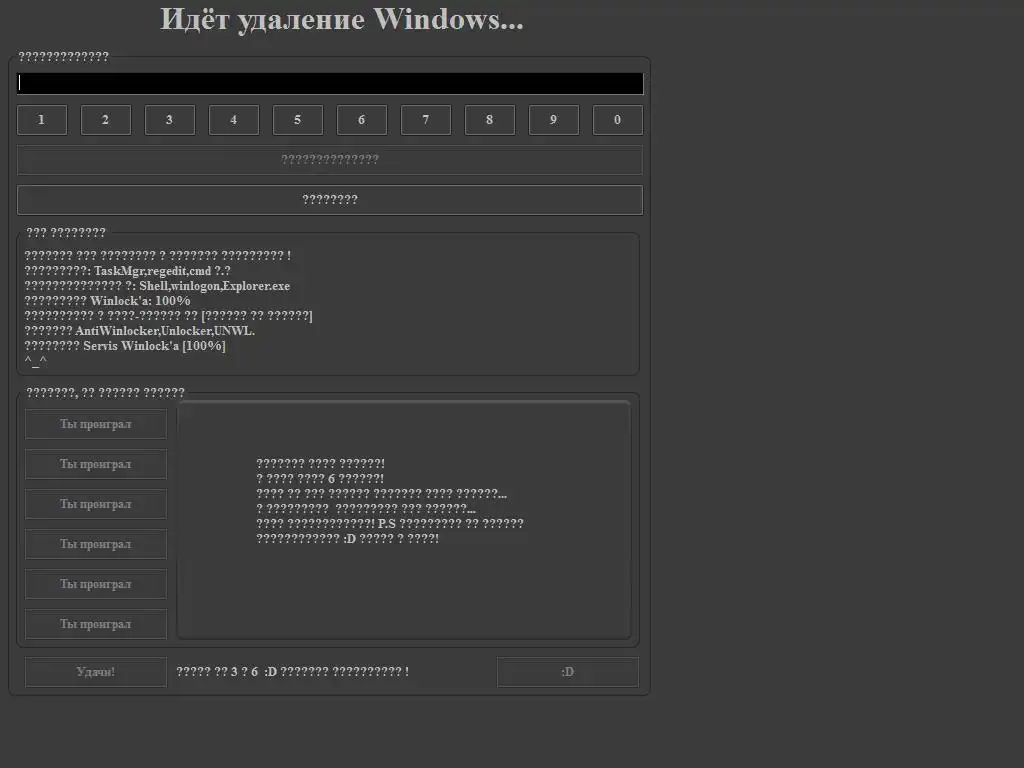This screenshot has width=1024, height=768.
Task: Click keypad digit button 1
Action: click(x=42, y=120)
